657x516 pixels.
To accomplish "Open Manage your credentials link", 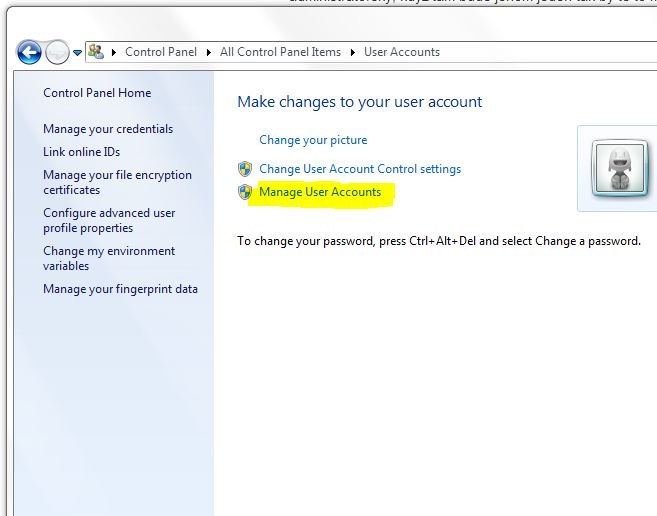I will coord(108,129).
